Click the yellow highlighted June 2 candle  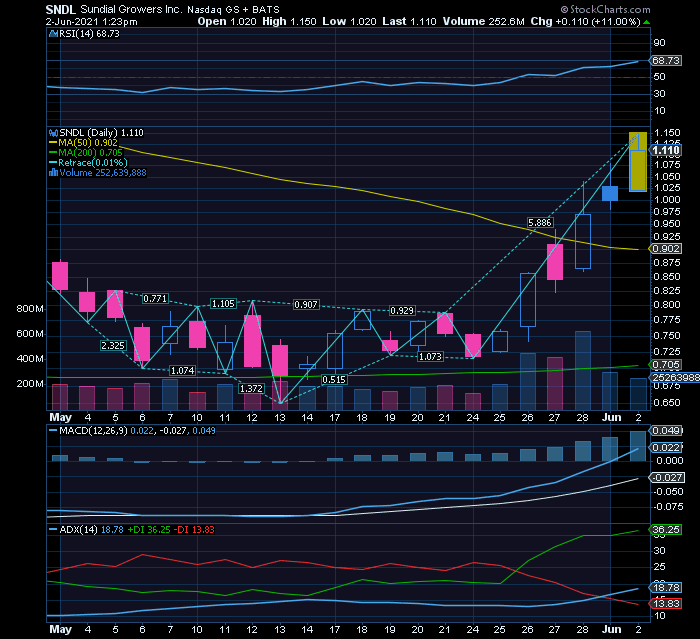[638, 162]
